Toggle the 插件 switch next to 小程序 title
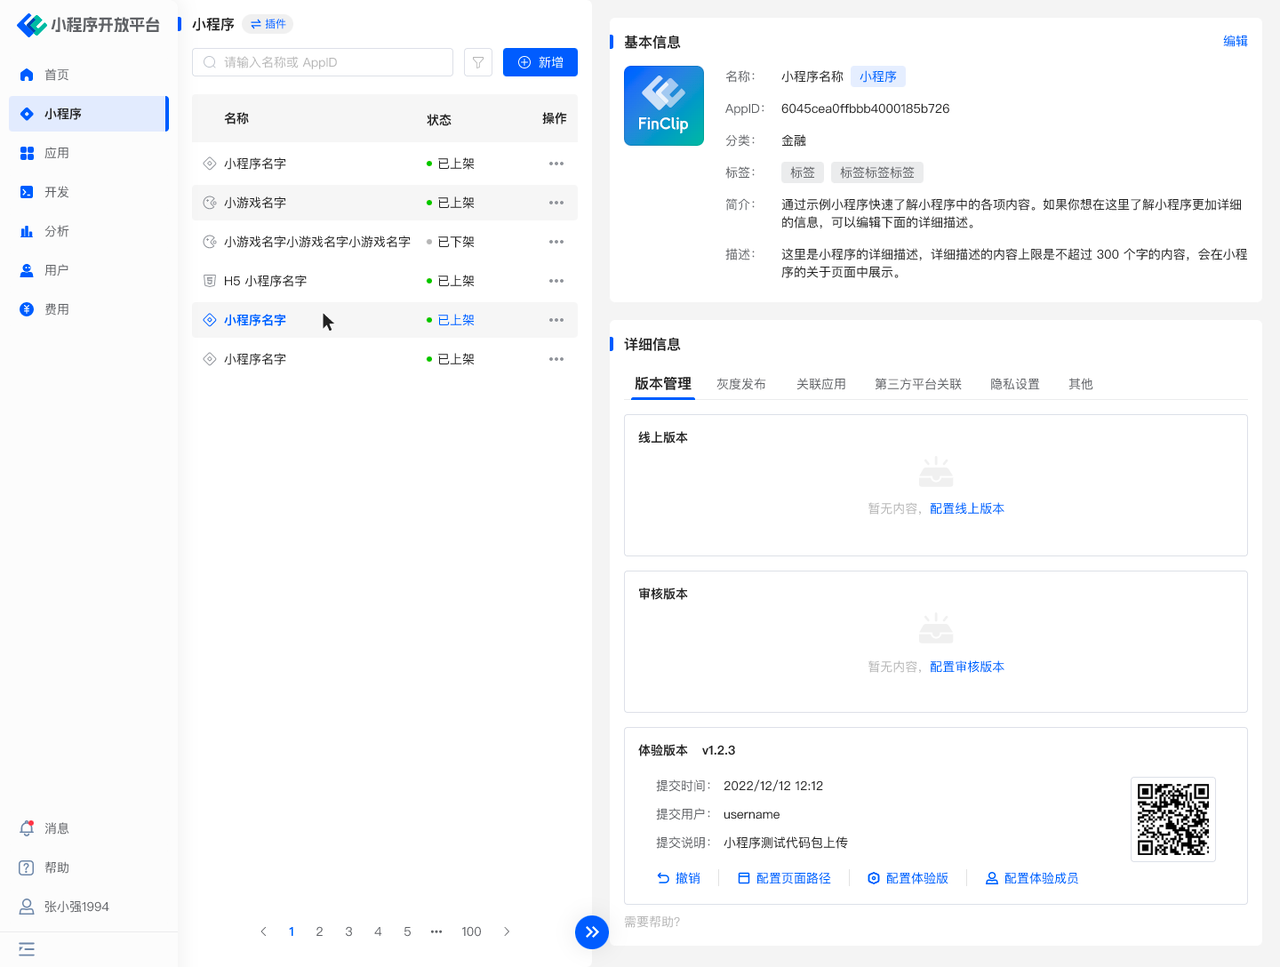This screenshot has height=967, width=1280. (268, 24)
